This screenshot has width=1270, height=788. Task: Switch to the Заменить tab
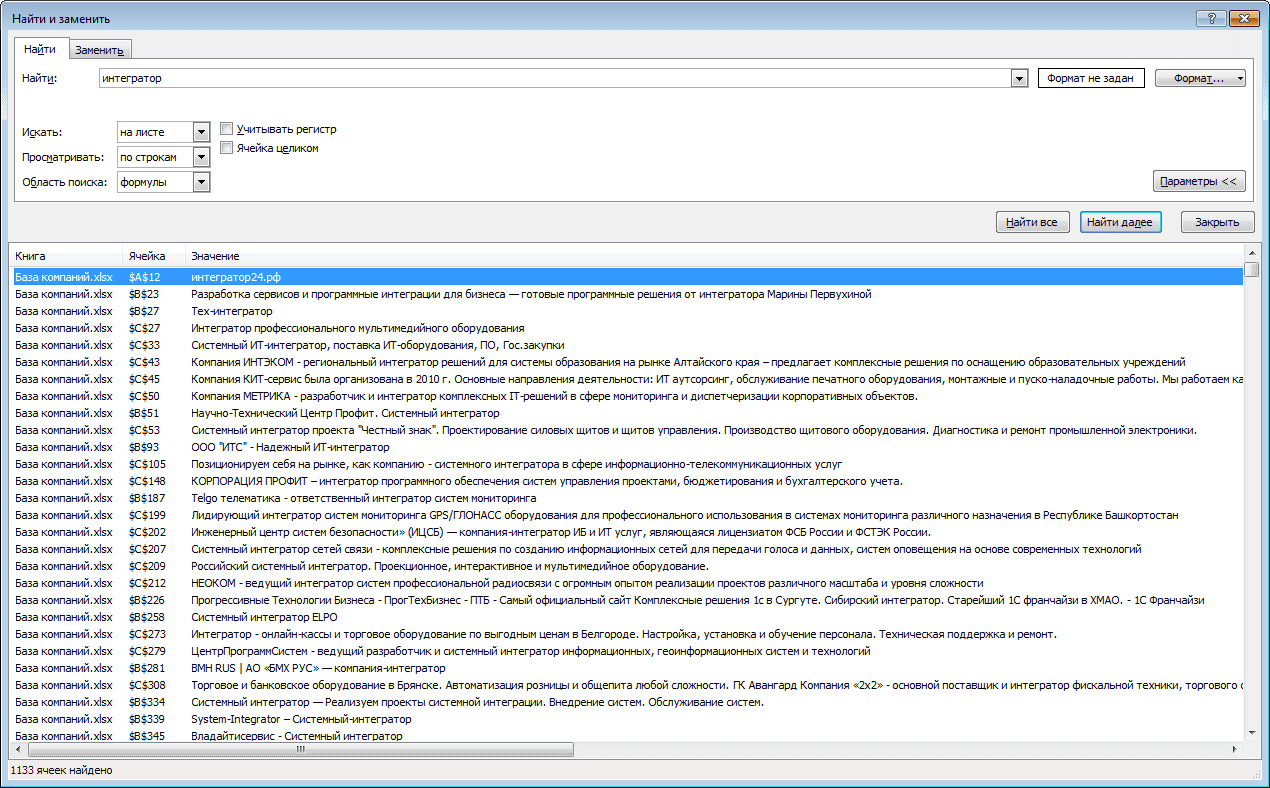point(99,50)
